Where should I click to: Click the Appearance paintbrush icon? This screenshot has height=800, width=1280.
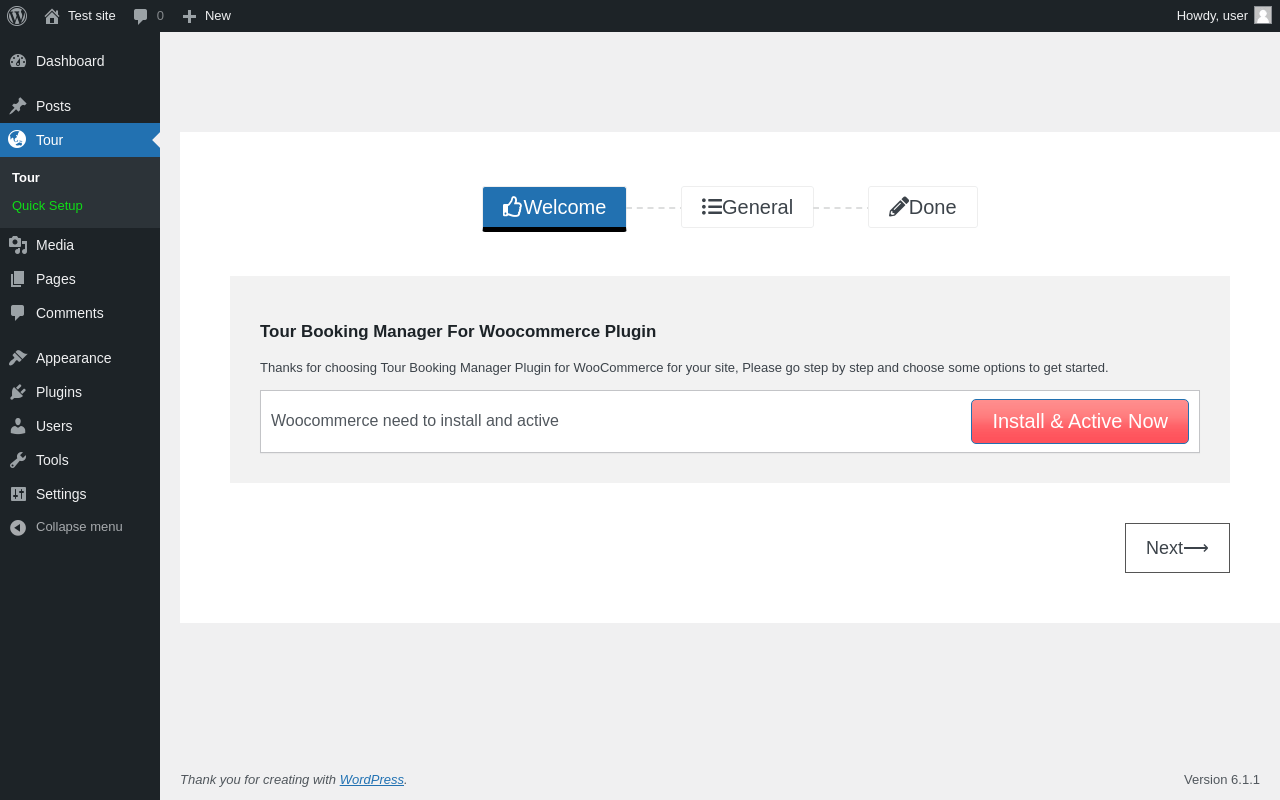click(18, 358)
